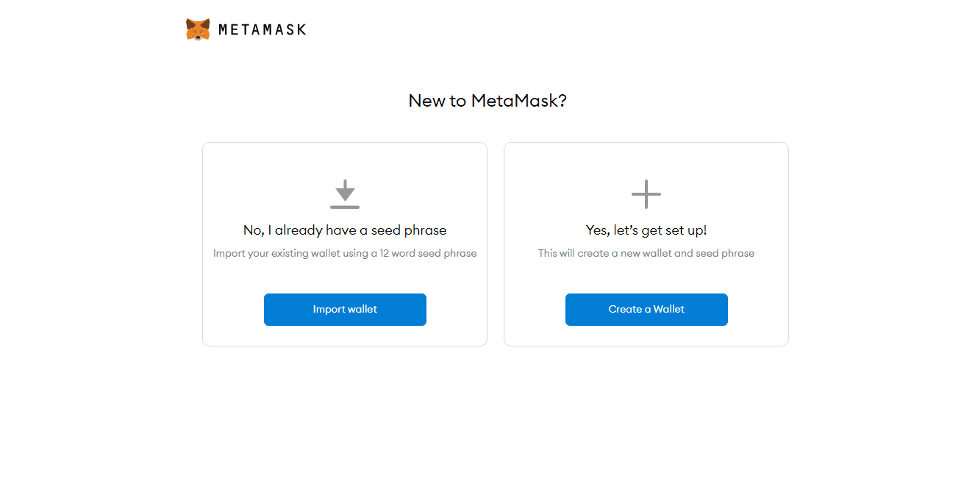The width and height of the screenshot is (977, 485).
Task: Click the downward import arrow icon
Action: click(x=345, y=190)
